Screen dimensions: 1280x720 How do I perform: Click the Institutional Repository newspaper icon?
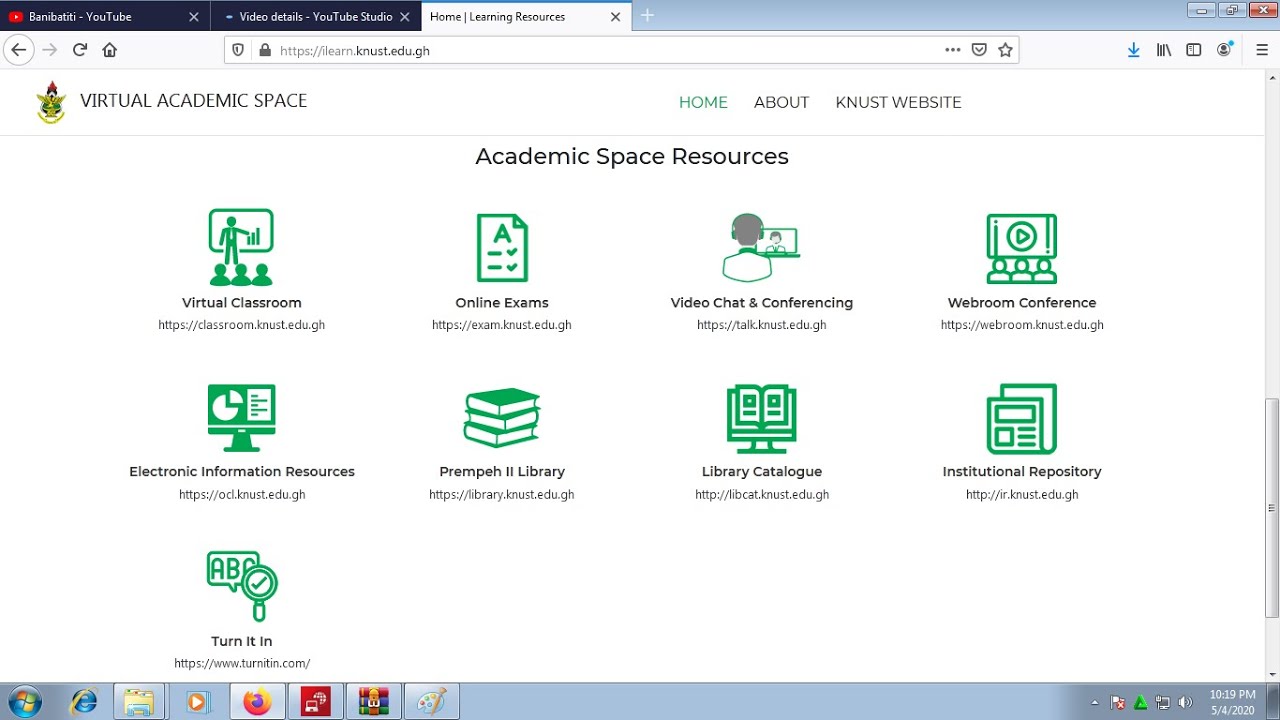1021,418
